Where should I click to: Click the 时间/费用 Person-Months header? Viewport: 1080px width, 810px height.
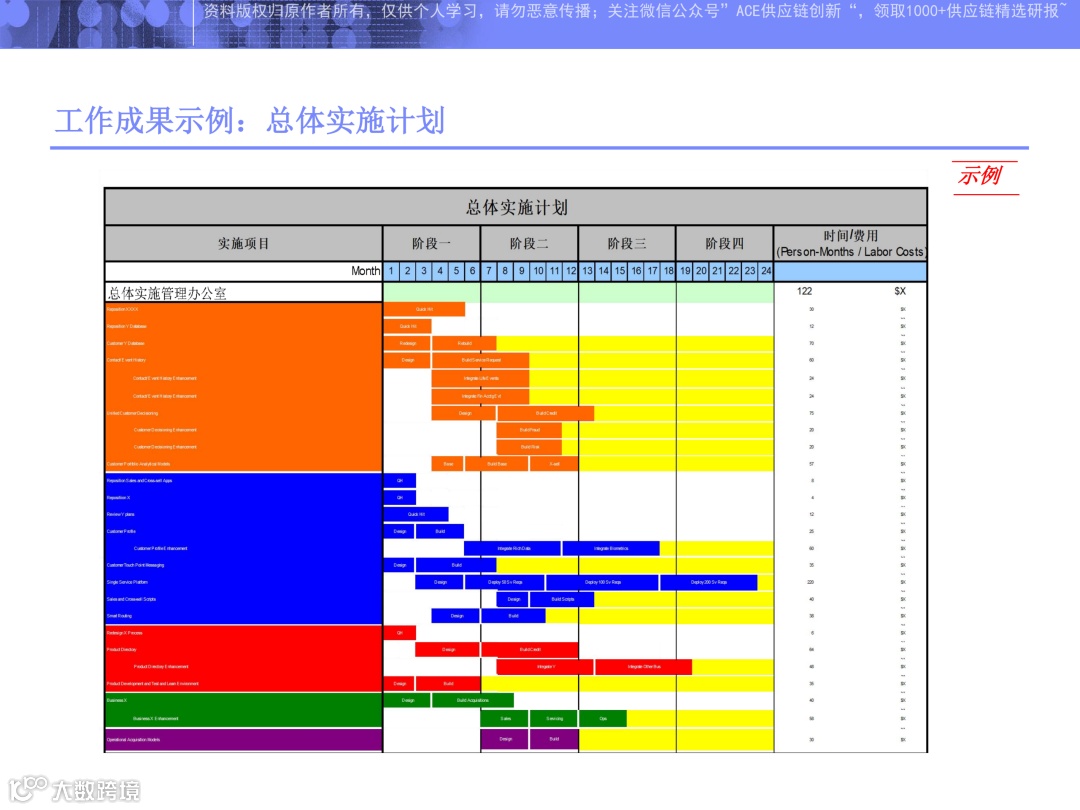tap(851, 243)
